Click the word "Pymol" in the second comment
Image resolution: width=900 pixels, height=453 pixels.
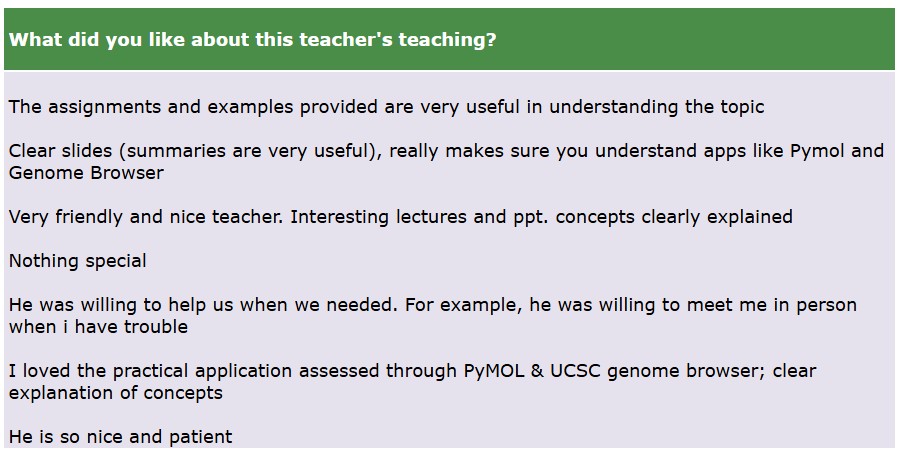[817, 152]
